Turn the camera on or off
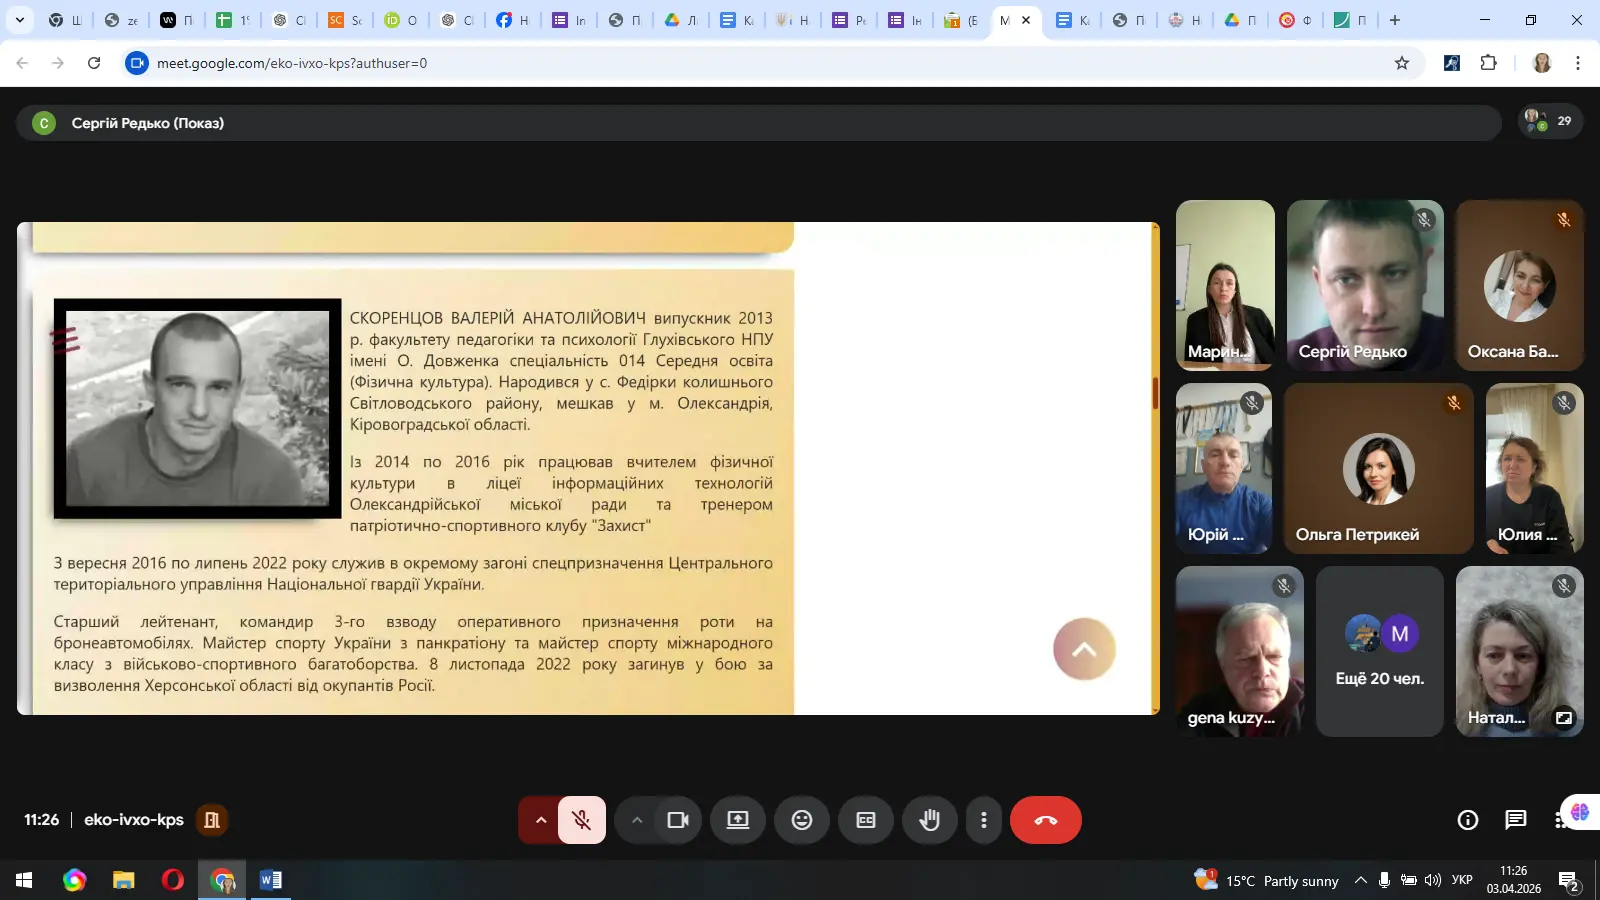 [678, 820]
